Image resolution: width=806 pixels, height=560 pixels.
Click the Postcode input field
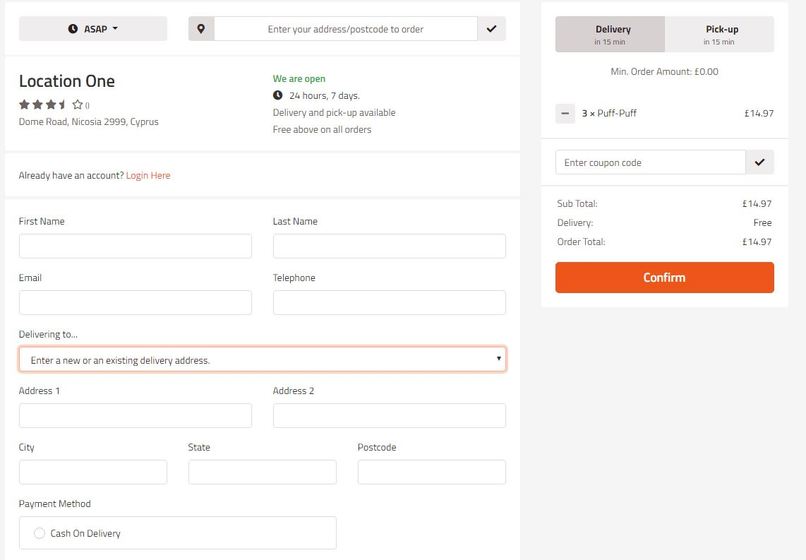pyautogui.click(x=432, y=472)
